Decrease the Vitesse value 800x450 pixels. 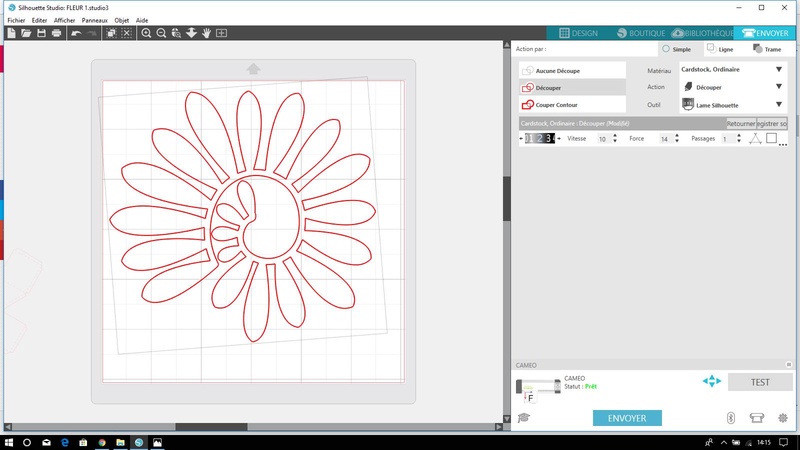point(615,141)
